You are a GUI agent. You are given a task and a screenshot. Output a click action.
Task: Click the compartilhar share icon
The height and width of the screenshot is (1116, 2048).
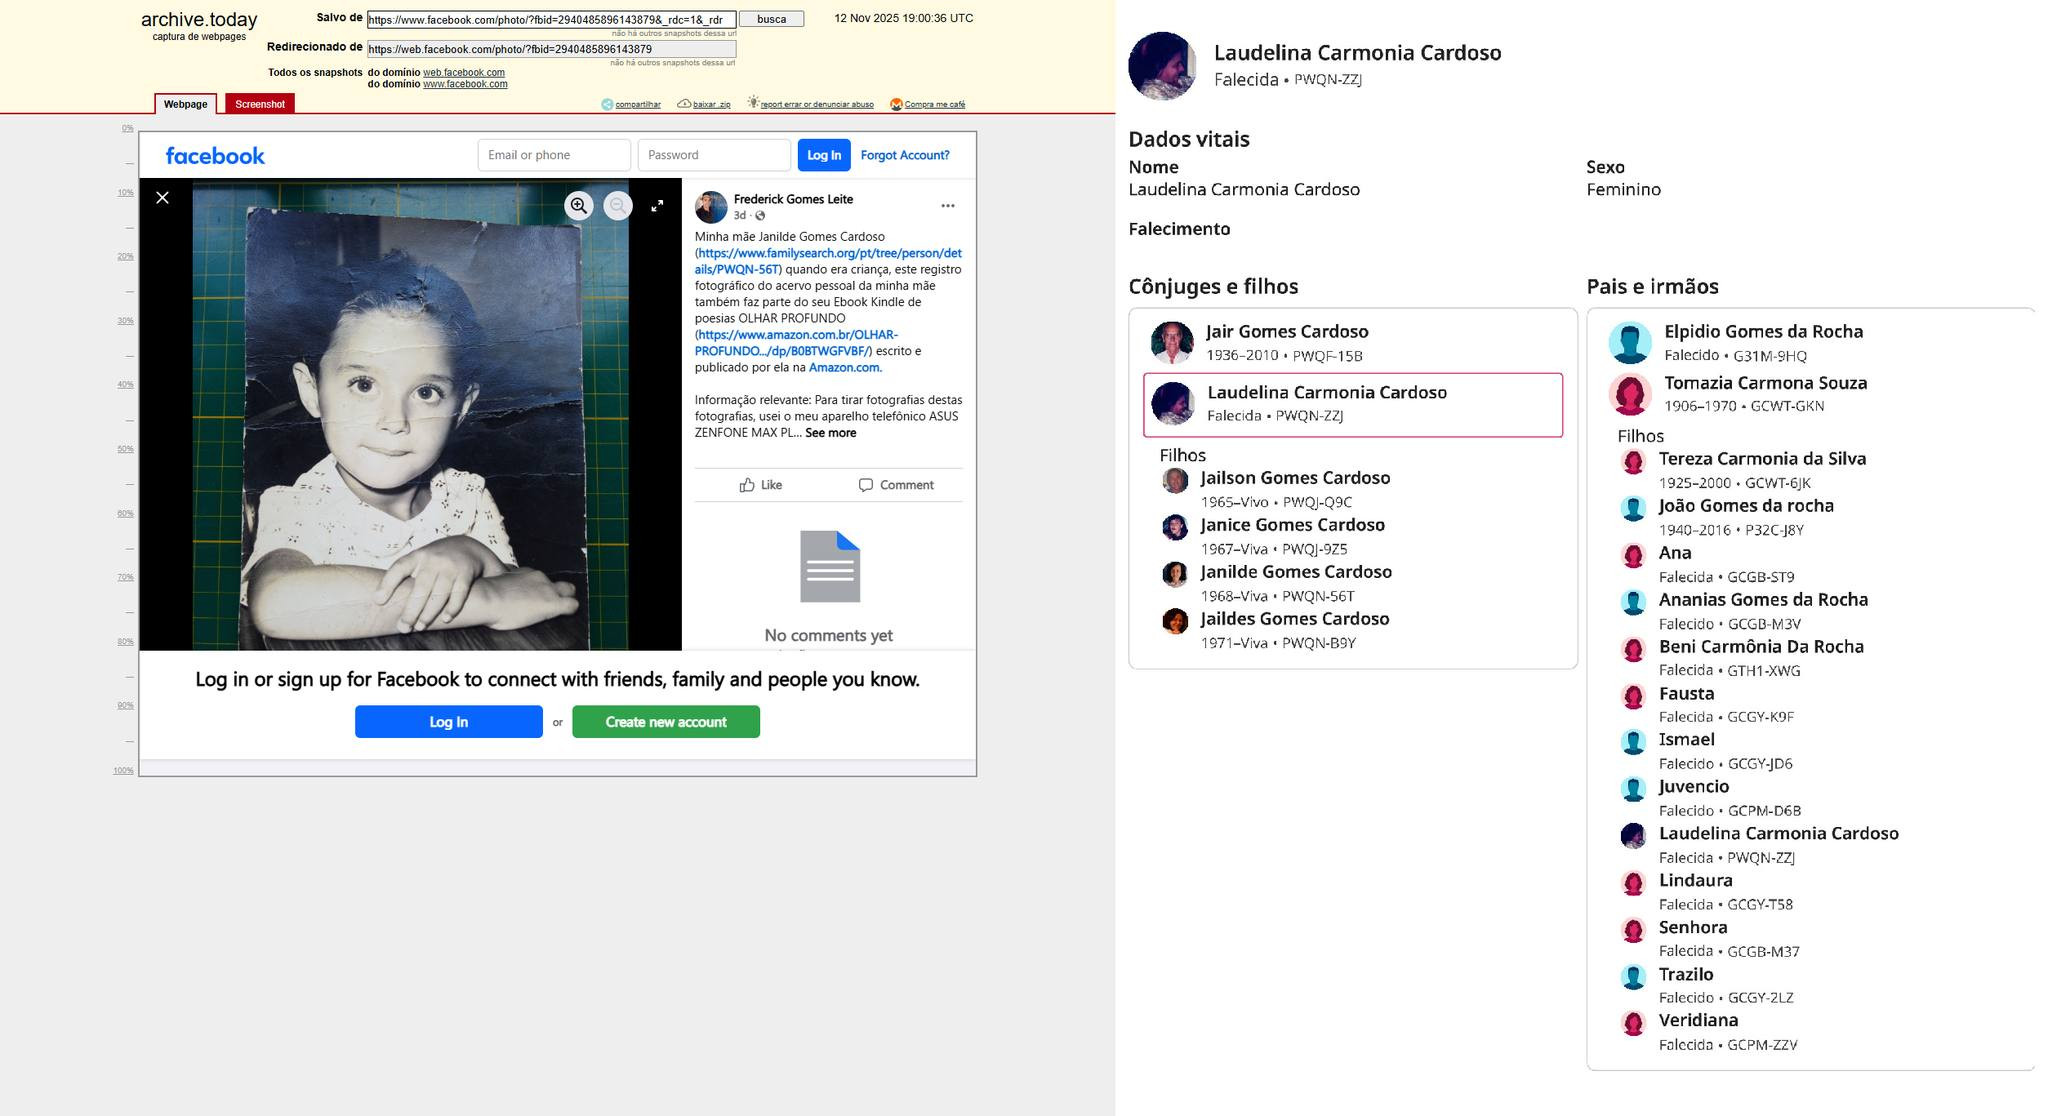[607, 104]
